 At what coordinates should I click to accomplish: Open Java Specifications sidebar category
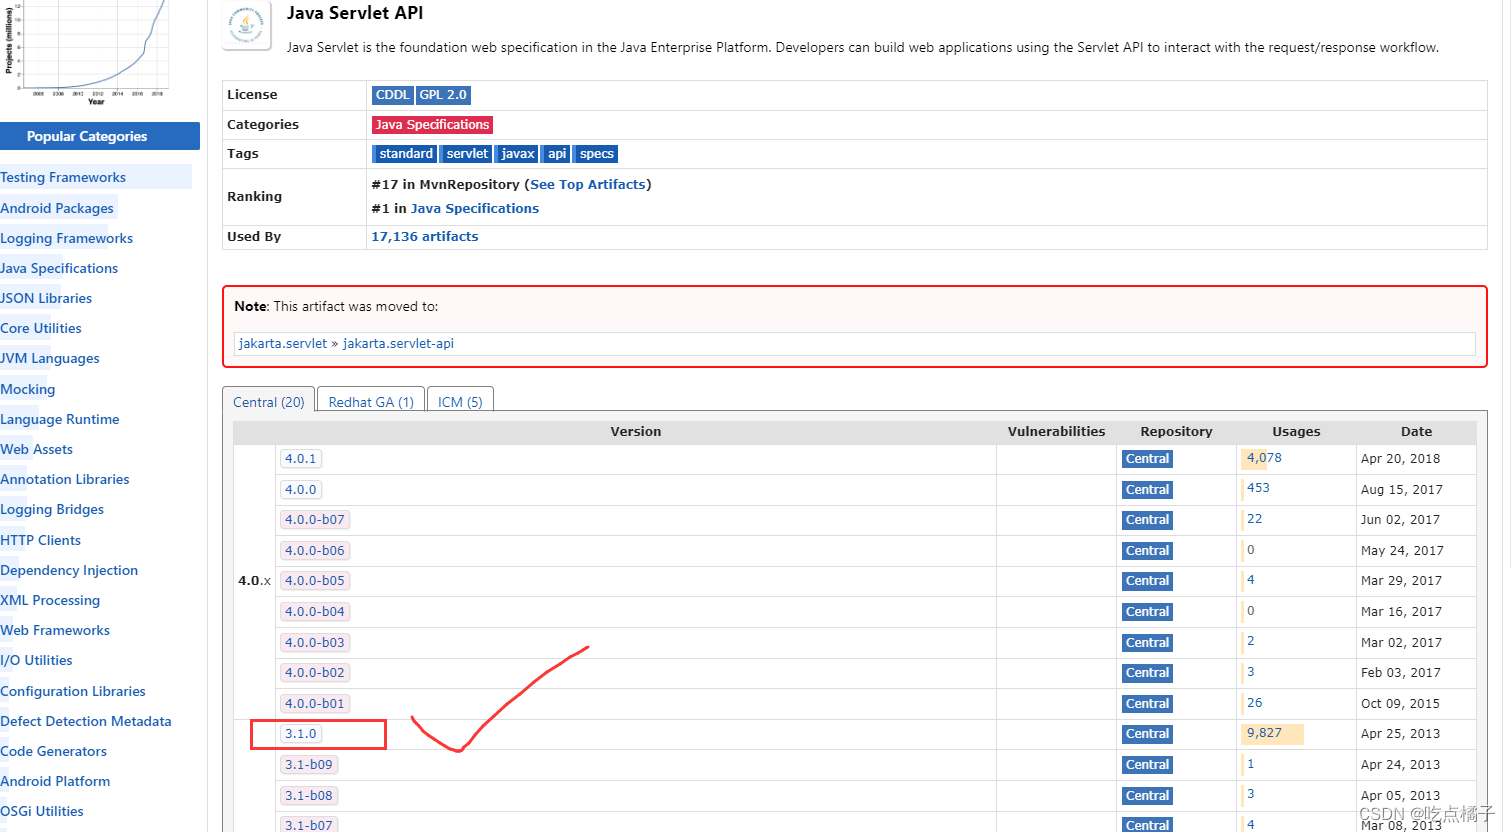coord(59,268)
